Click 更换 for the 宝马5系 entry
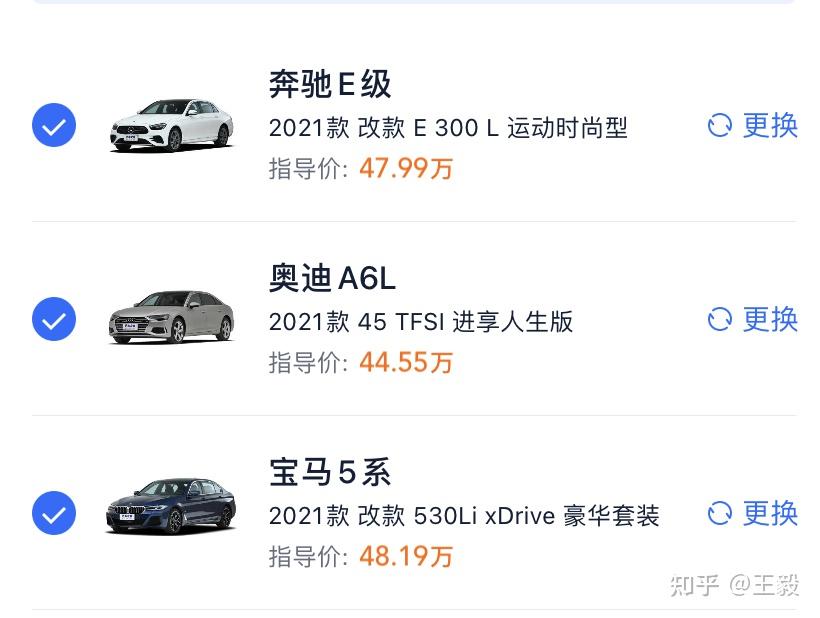This screenshot has width=820, height=618. pos(769,514)
